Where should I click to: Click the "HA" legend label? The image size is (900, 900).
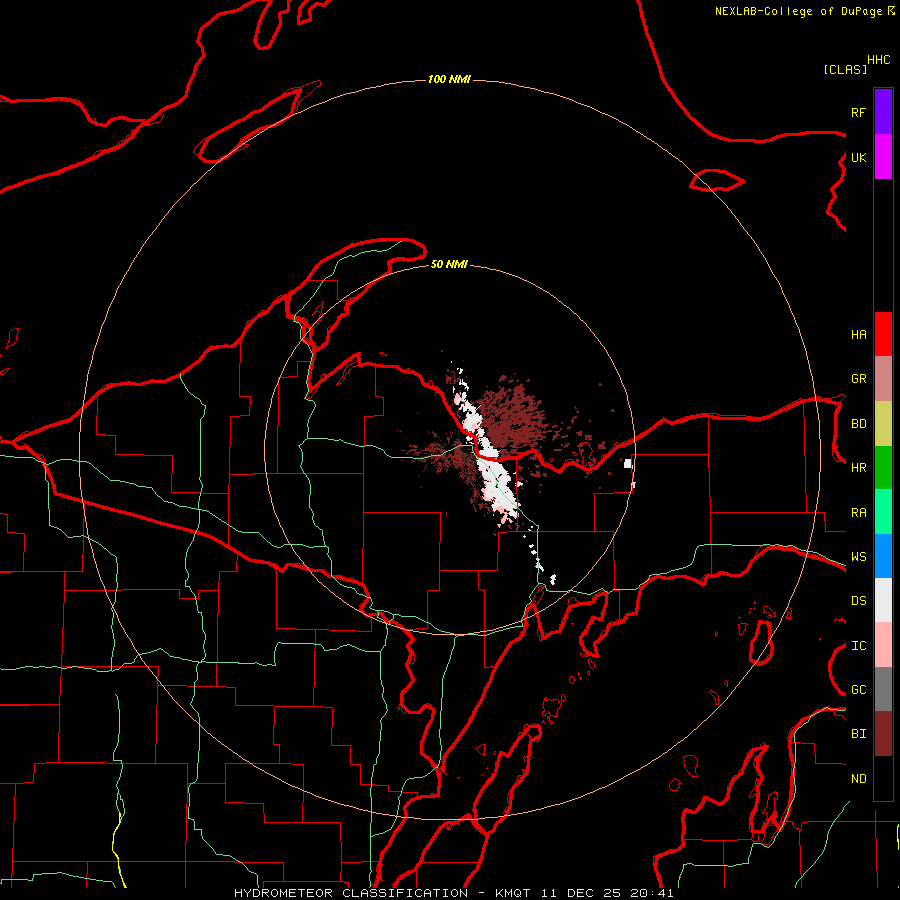tap(858, 334)
